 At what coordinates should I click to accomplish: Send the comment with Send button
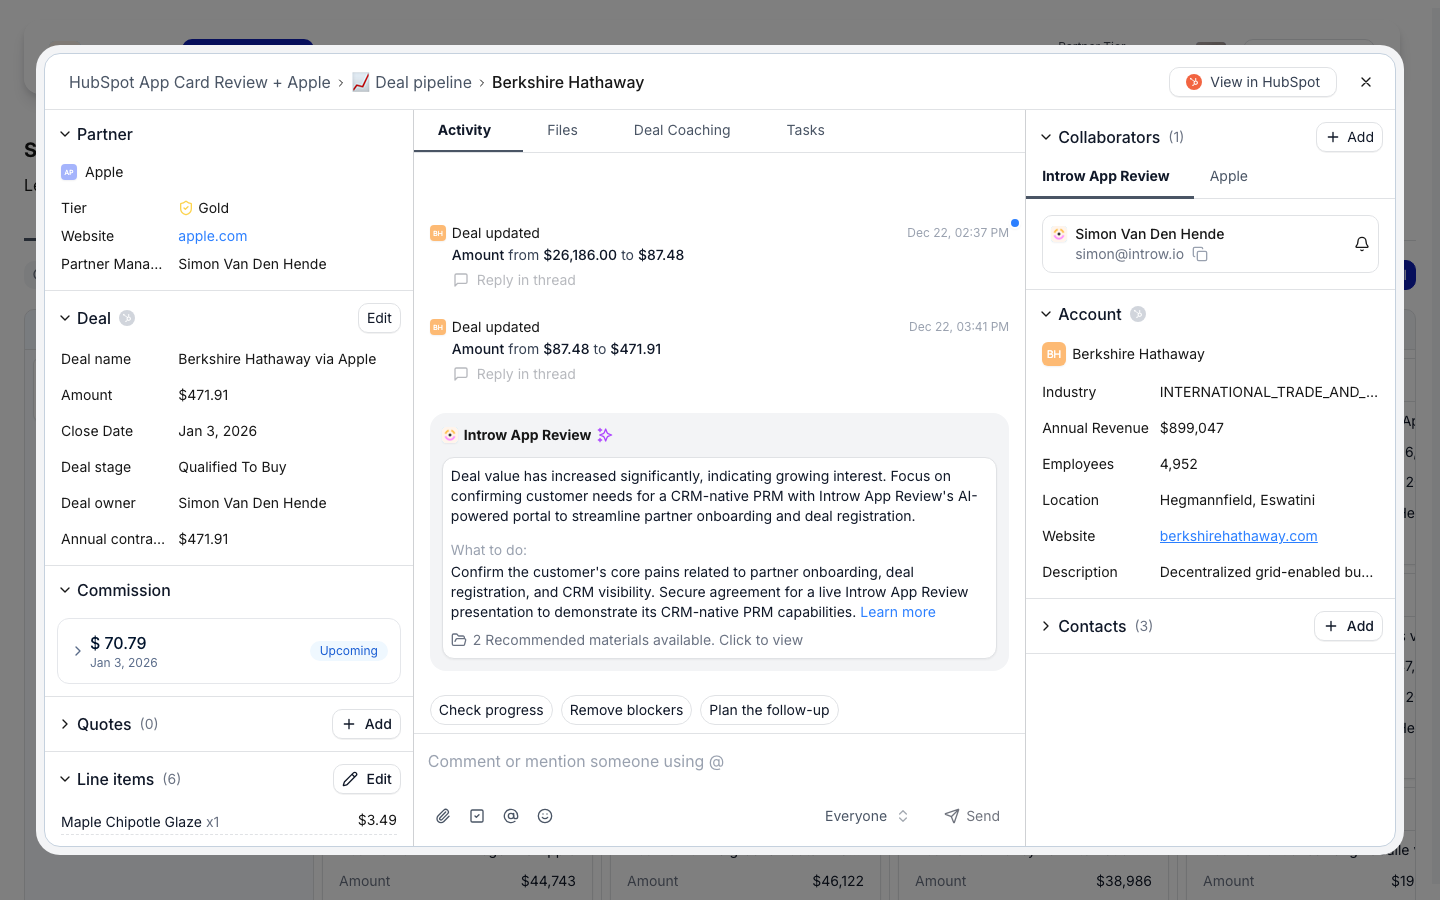coord(972,816)
